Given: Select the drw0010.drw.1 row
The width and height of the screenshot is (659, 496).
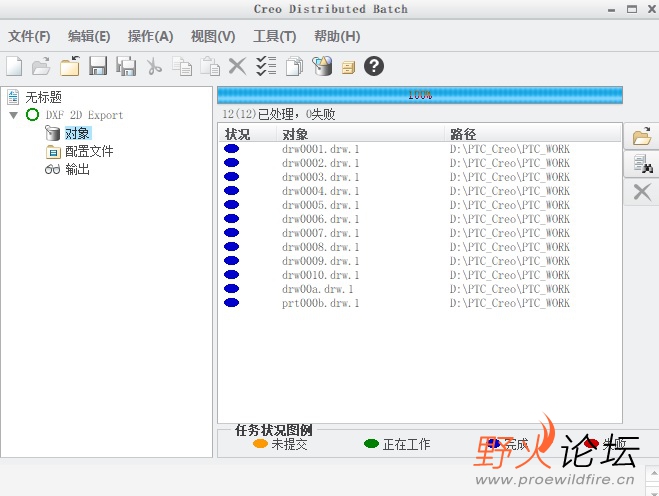Looking at the screenshot, I should (420, 275).
